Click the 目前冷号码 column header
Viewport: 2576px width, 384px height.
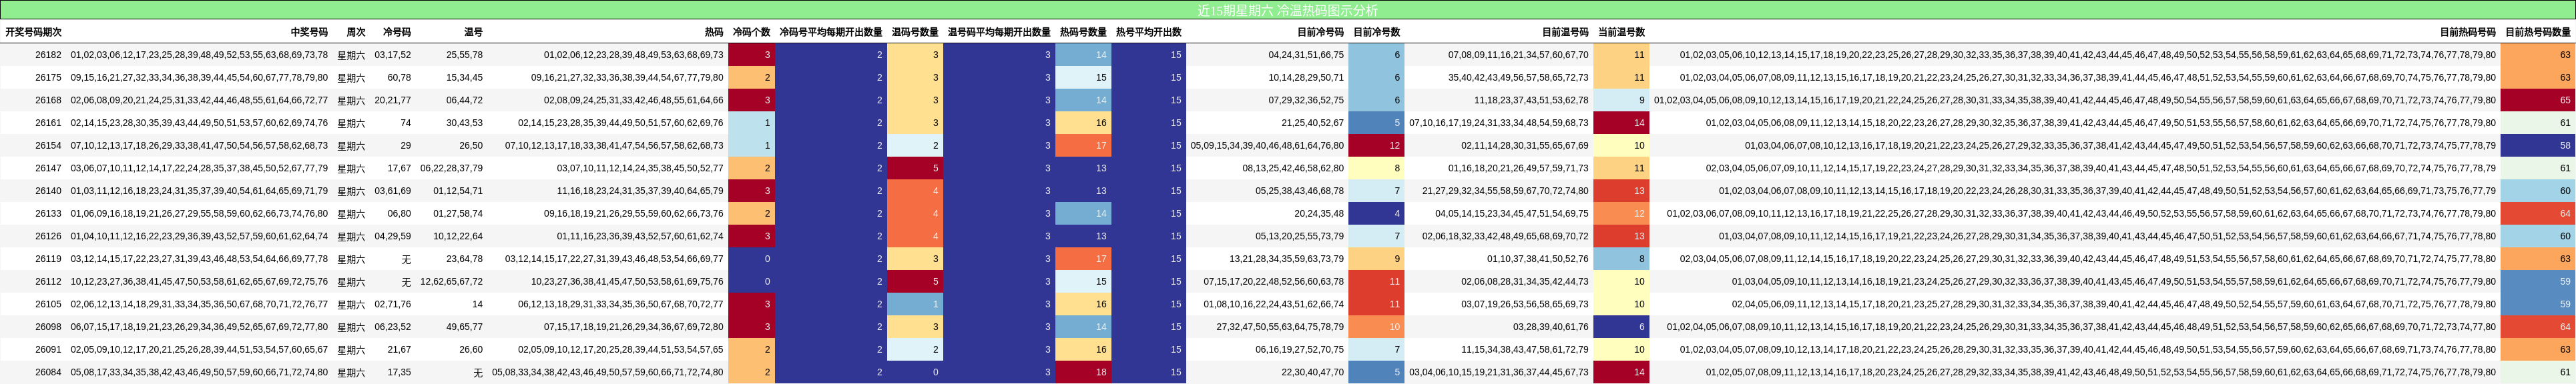tap(1320, 32)
